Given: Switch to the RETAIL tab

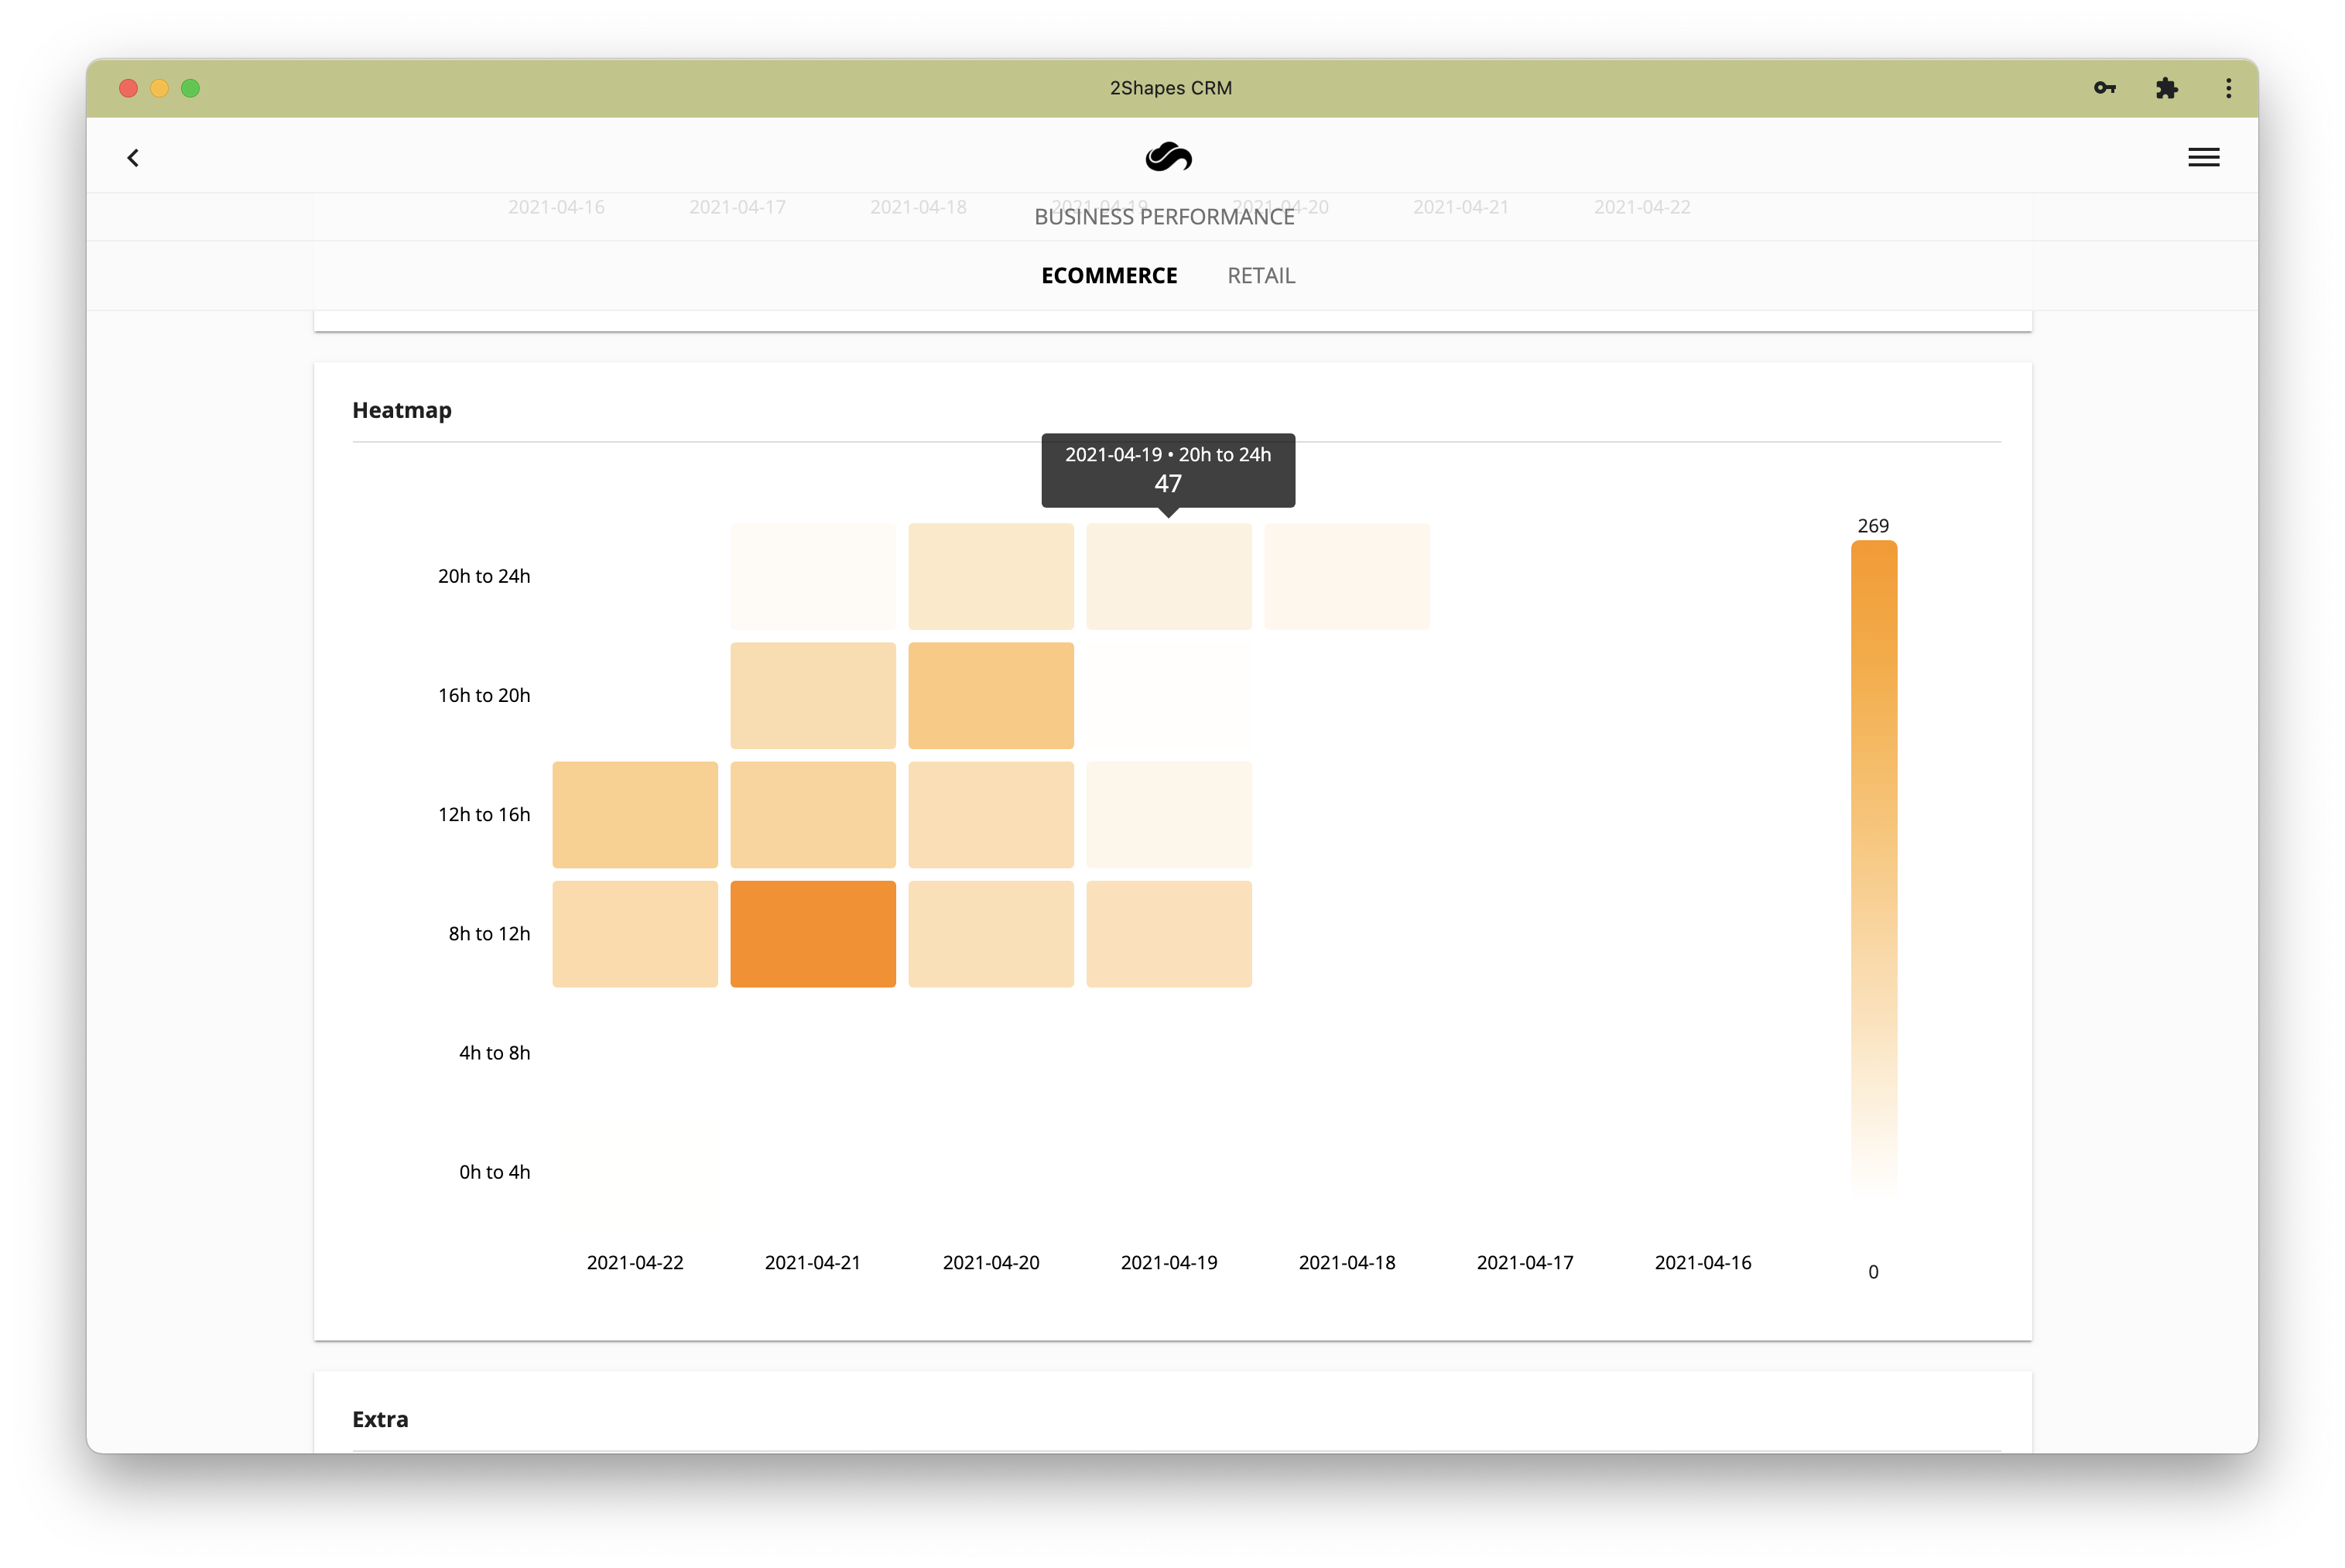Looking at the screenshot, I should point(1261,276).
